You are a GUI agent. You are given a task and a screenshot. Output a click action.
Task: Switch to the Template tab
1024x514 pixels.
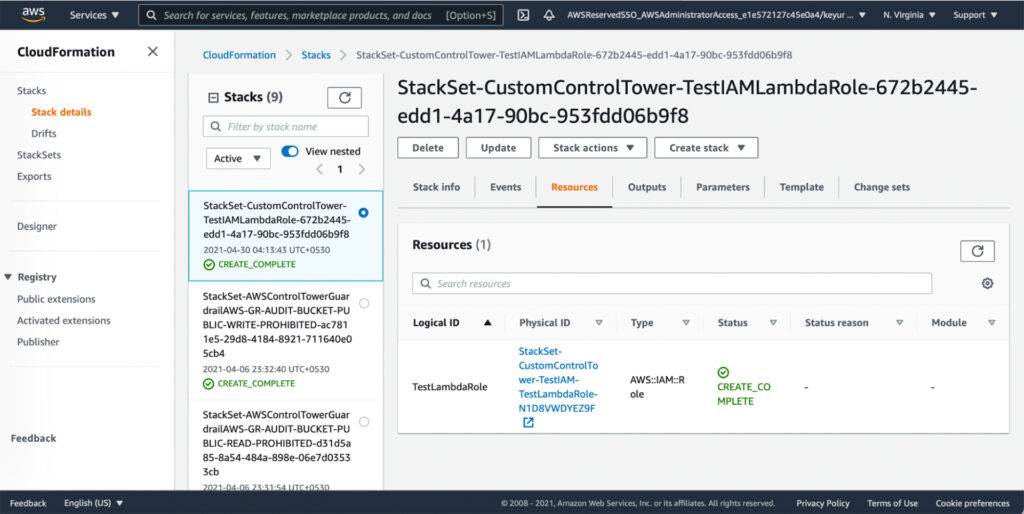(801, 187)
